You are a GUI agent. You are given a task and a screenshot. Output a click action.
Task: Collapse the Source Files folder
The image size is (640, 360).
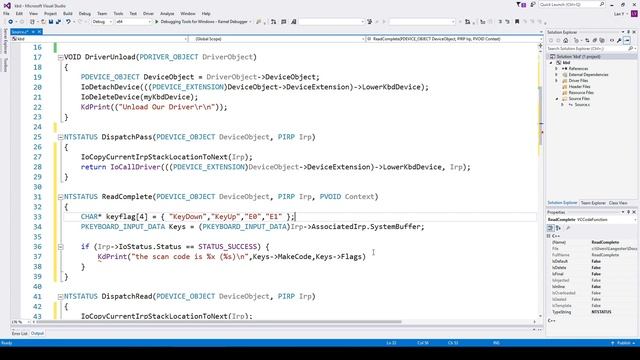pyautogui.click(x=556, y=99)
